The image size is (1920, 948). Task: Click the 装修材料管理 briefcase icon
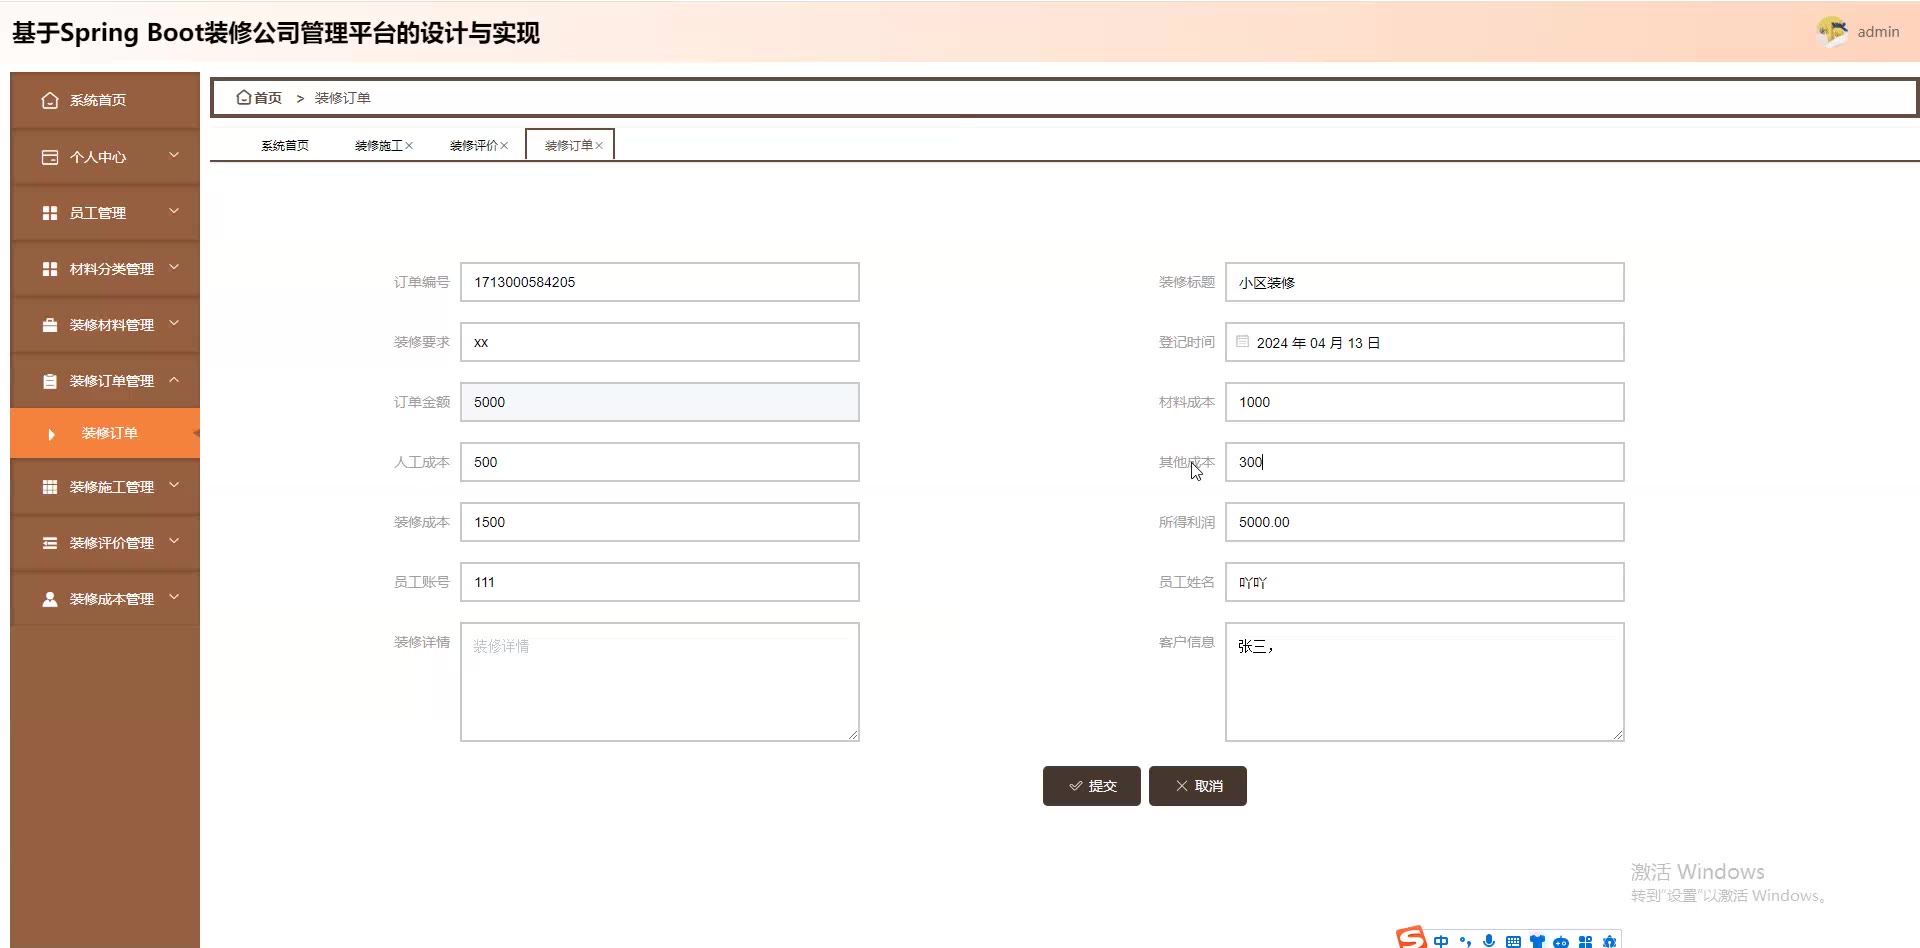pyautogui.click(x=50, y=325)
